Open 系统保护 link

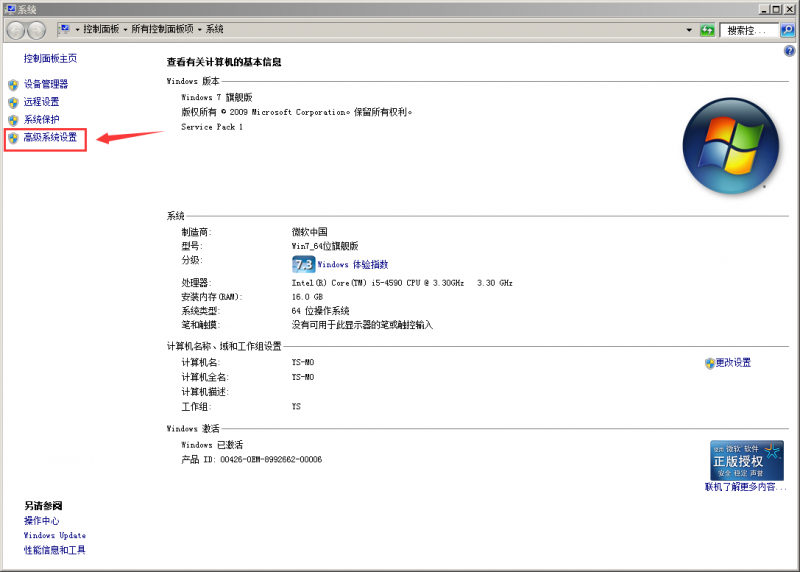[41, 120]
